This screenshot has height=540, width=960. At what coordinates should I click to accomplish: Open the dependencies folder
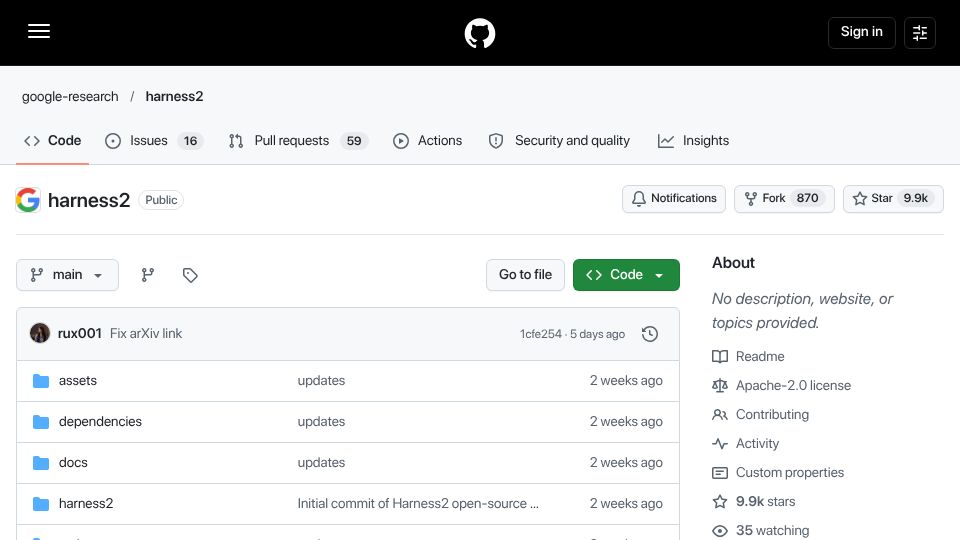[x=100, y=422]
